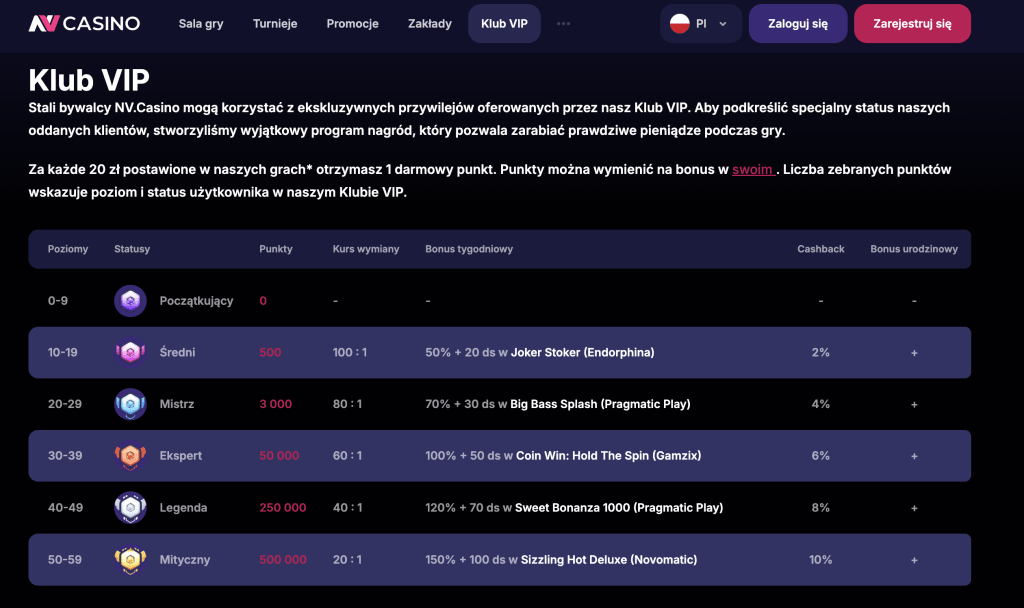This screenshot has width=1024, height=608.
Task: Click the Big Bass Splash bonus text
Action: pyautogui.click(x=600, y=404)
